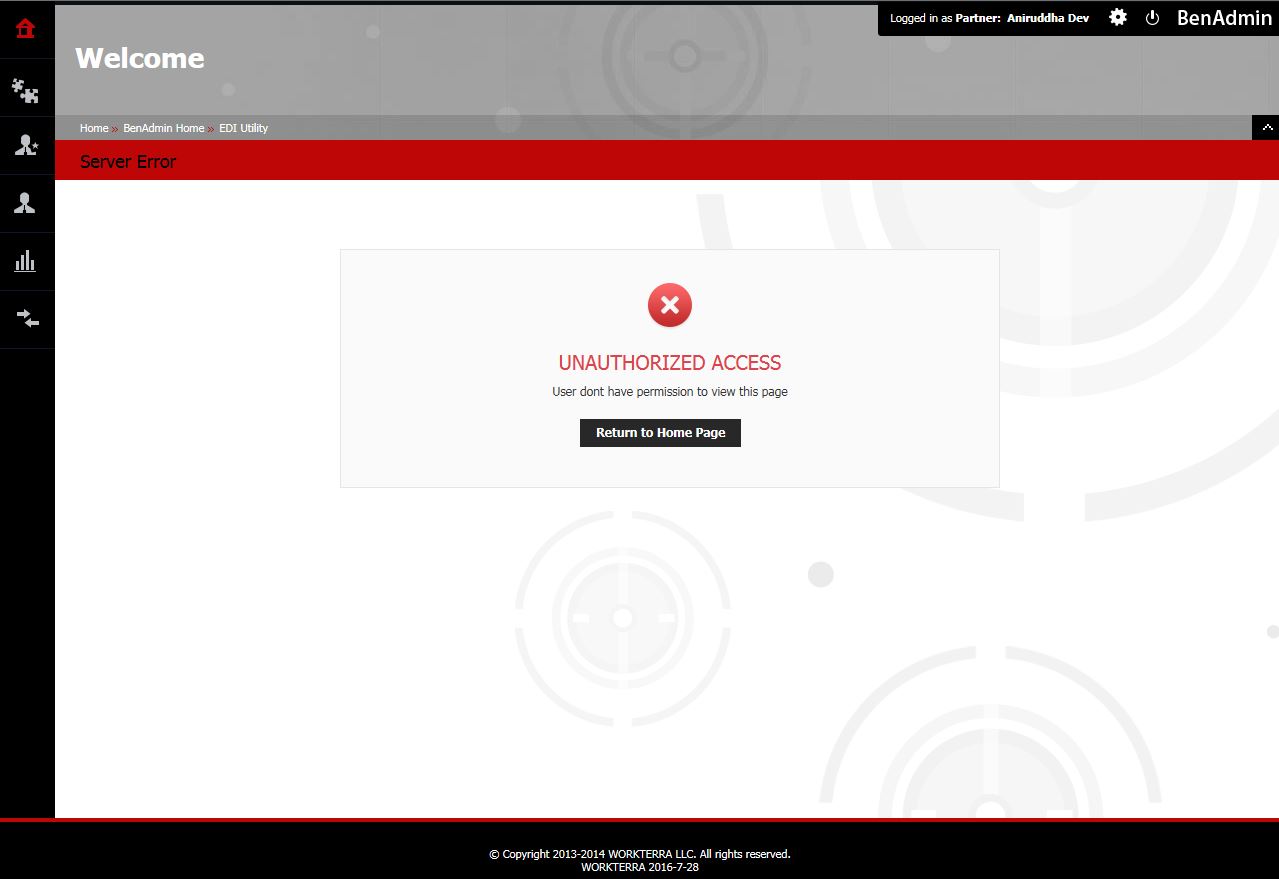Log out using the power icon

1152,18
